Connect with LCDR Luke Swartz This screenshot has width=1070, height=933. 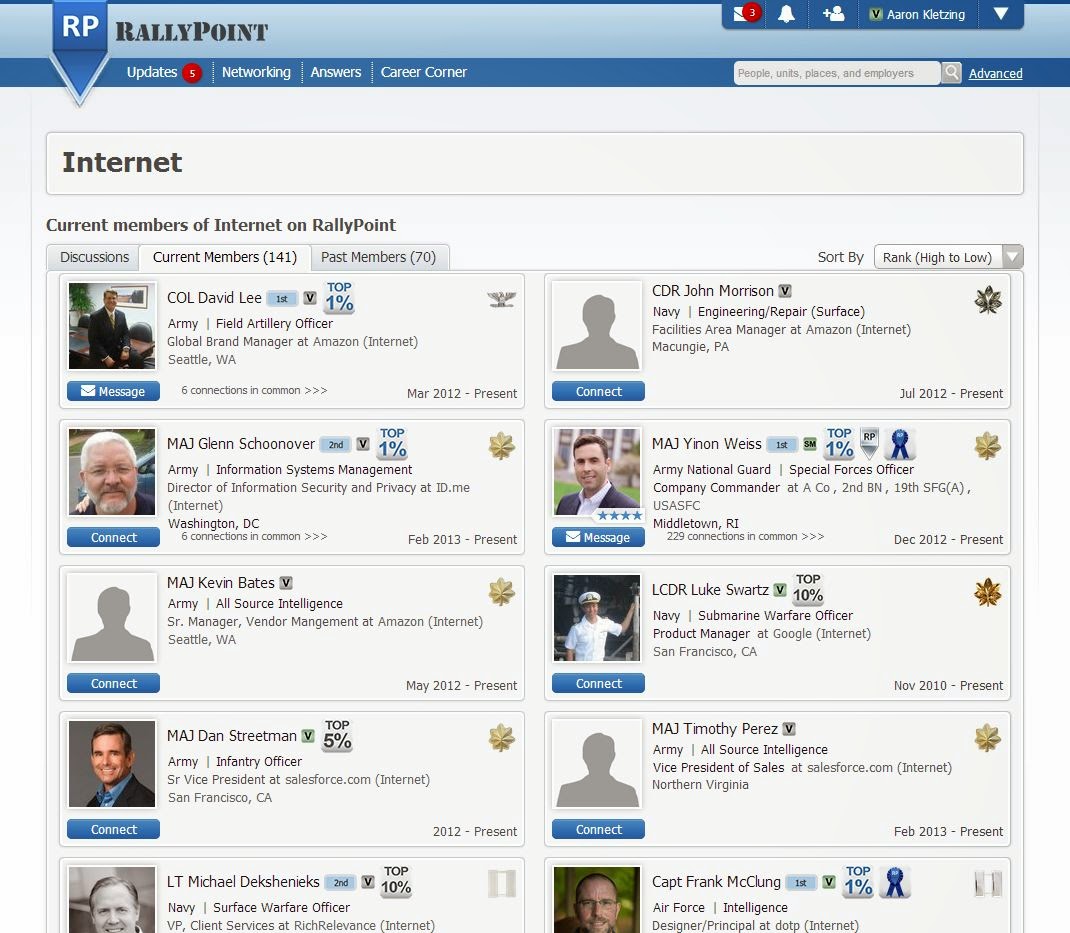click(598, 683)
